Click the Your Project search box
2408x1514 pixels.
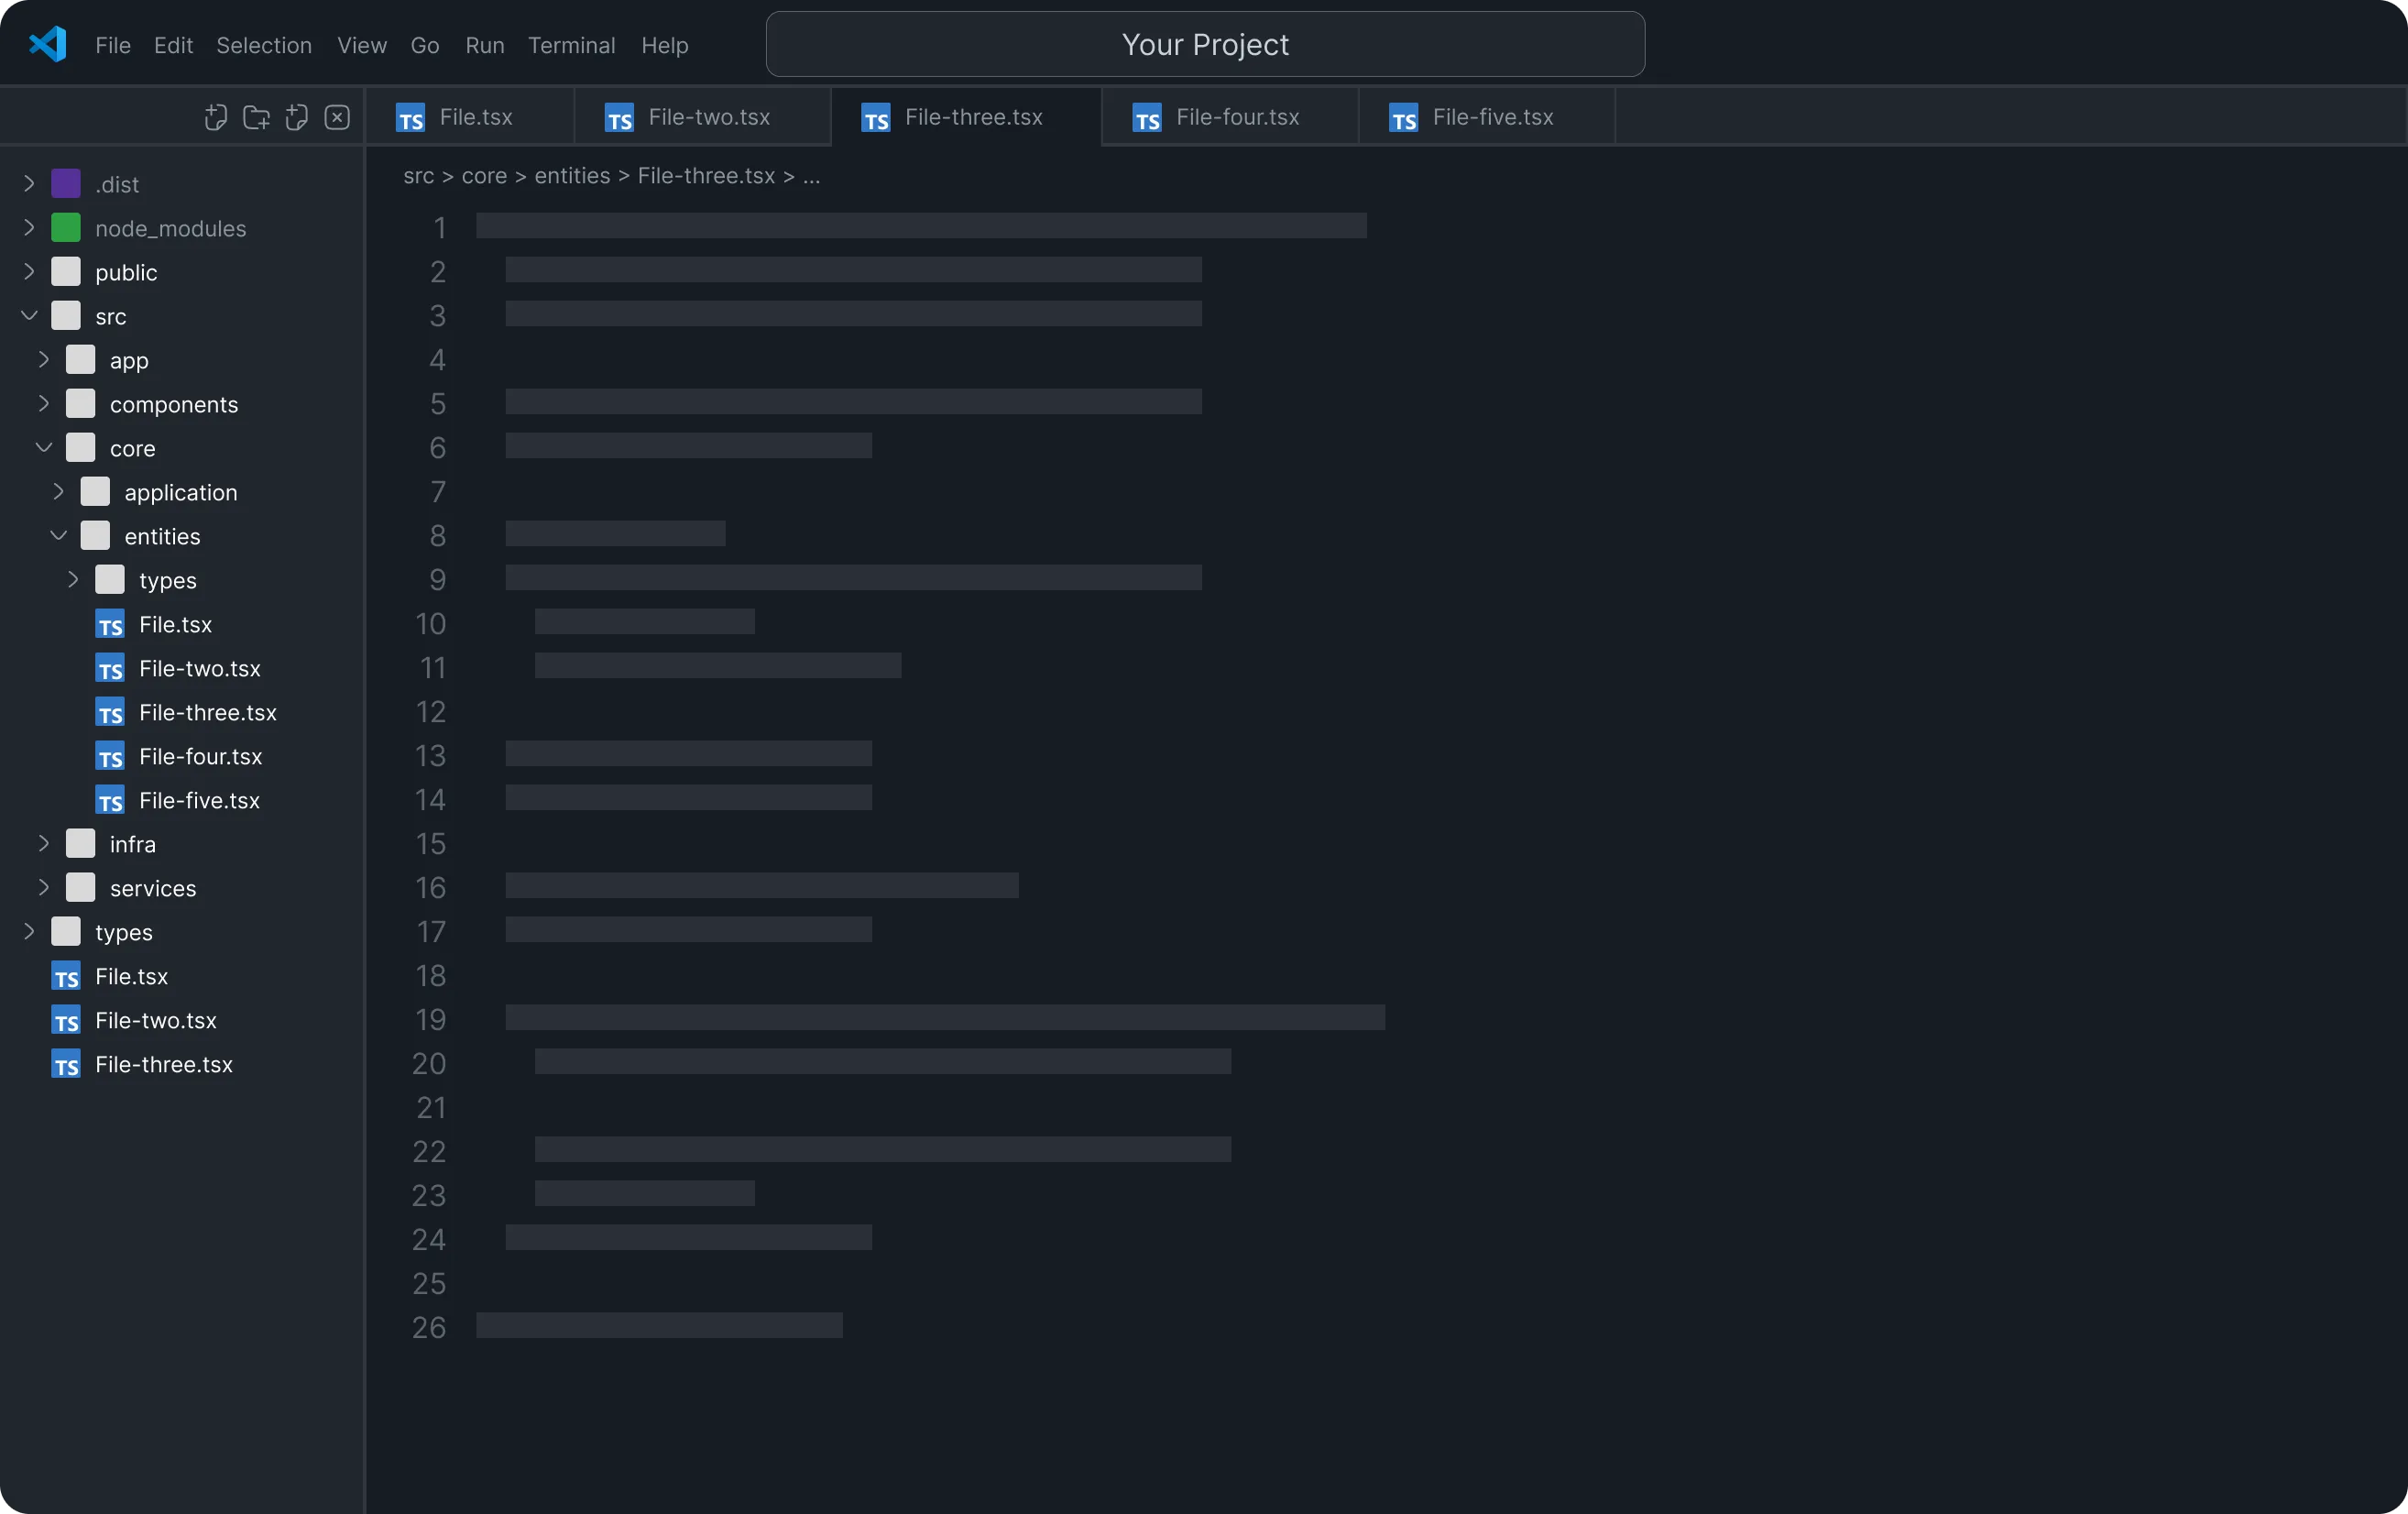1205,44
